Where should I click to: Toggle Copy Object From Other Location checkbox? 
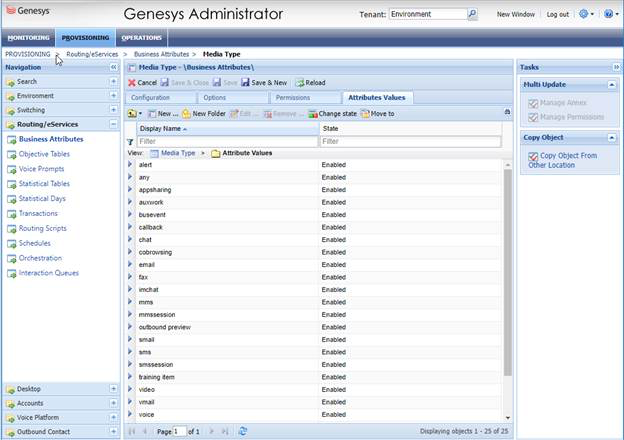click(x=532, y=156)
